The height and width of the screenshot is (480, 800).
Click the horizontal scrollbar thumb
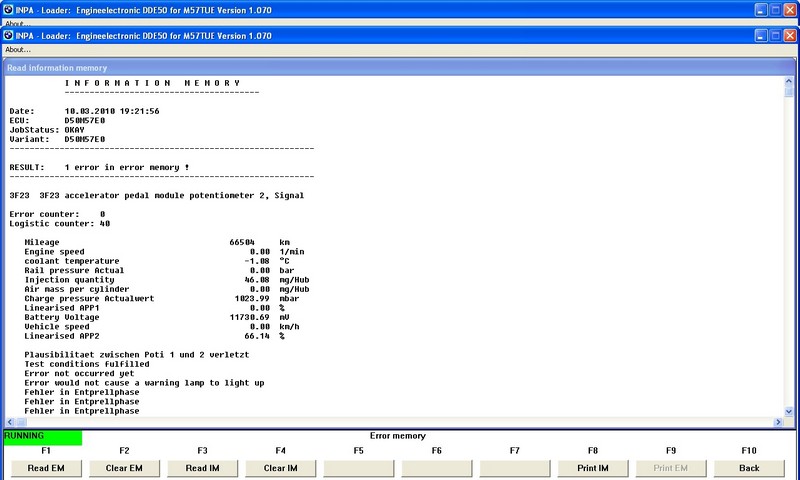21,422
